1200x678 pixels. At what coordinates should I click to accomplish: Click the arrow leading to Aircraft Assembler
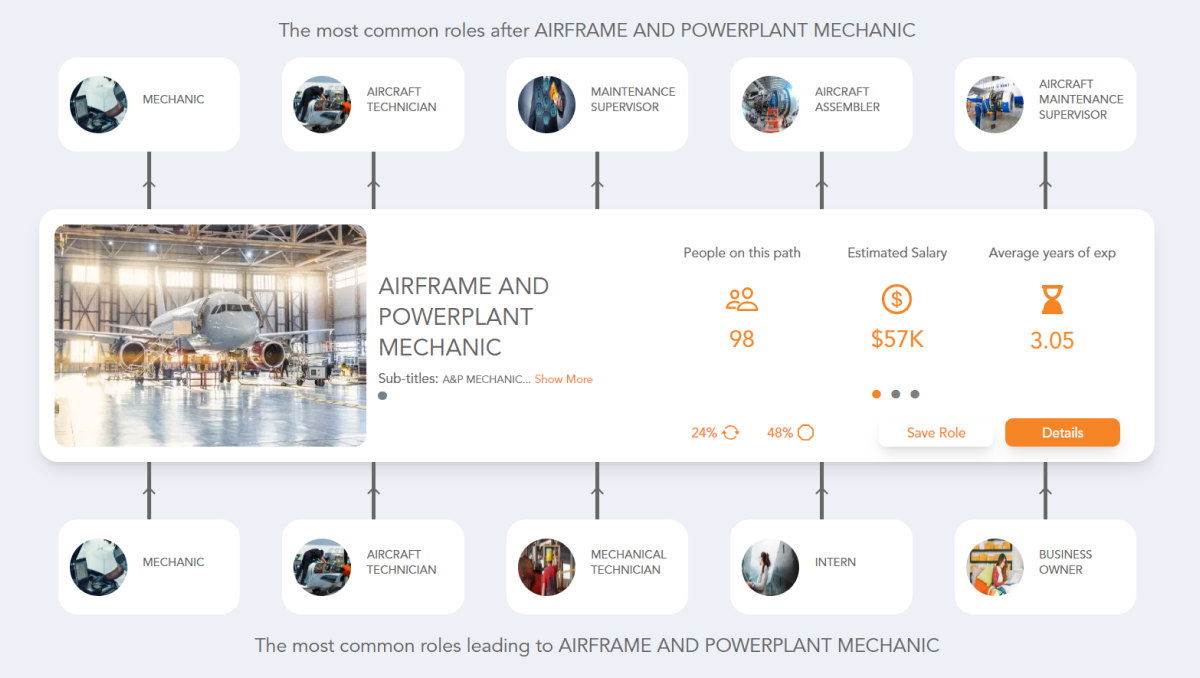[820, 185]
